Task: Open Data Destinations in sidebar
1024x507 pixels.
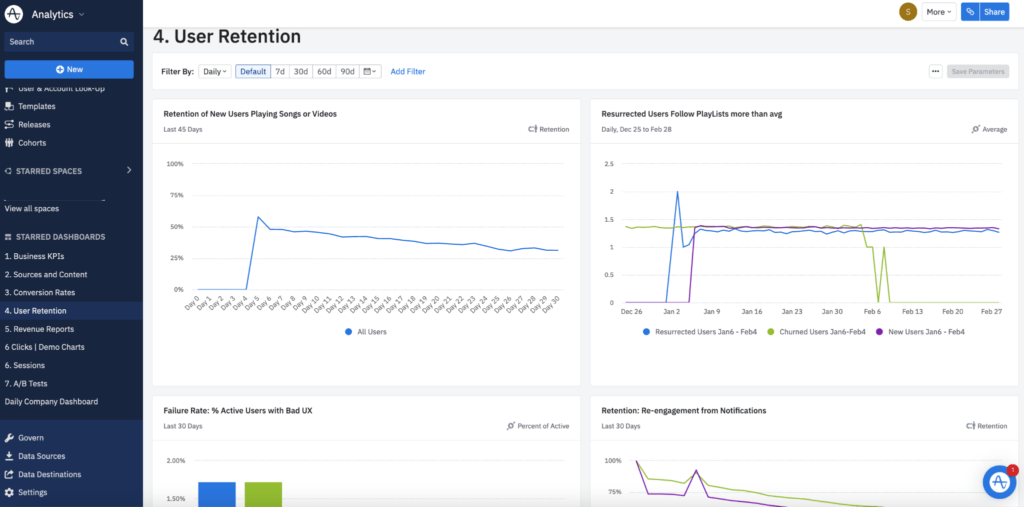Action: point(49,474)
